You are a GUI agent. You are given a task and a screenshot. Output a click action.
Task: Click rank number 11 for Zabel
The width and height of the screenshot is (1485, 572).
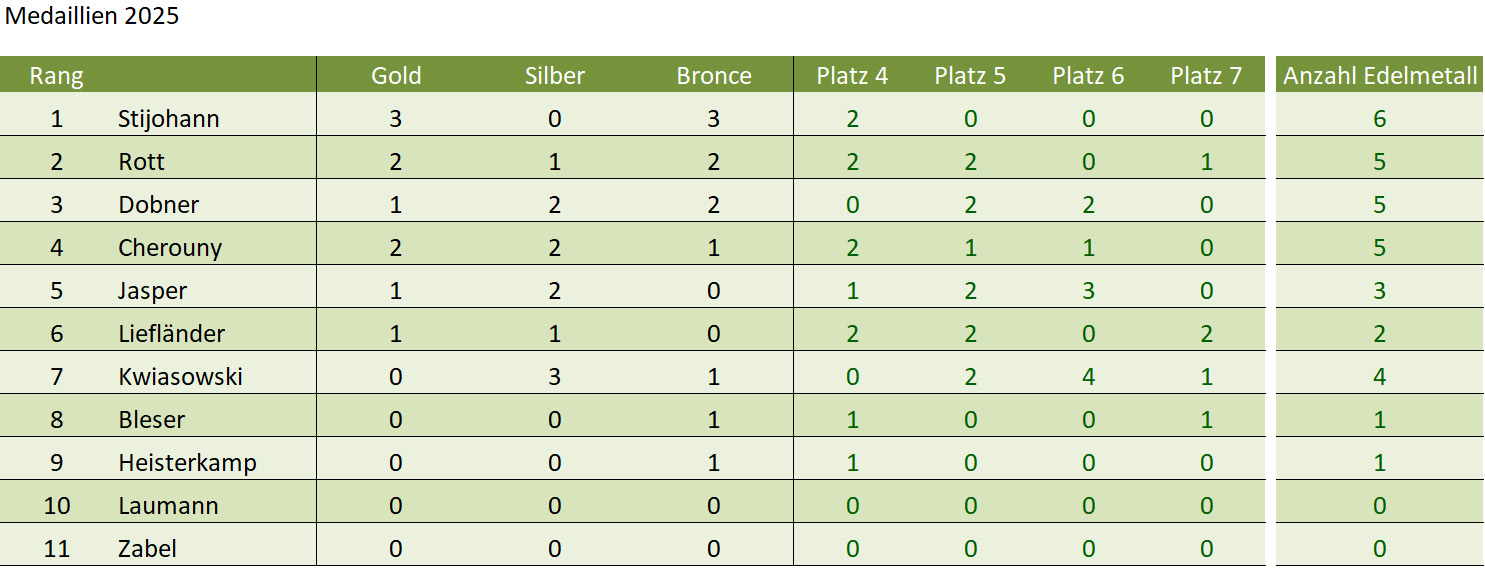[x=56, y=549]
